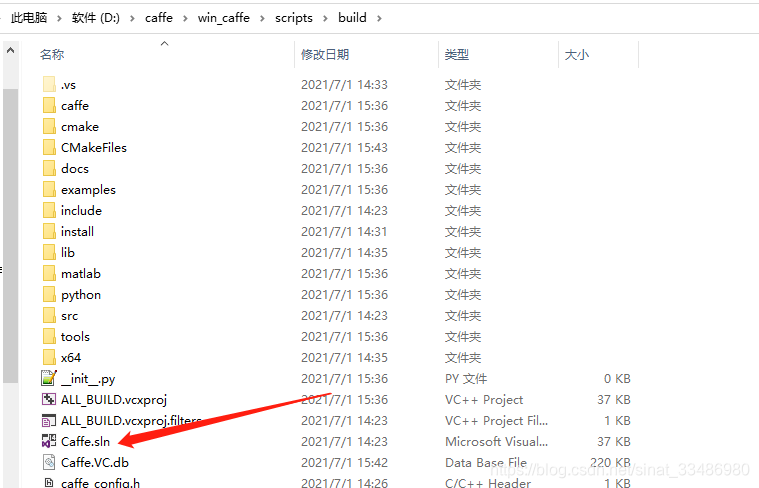This screenshot has width=759, height=488.
Task: Expand breadcrumb chevron after 此电脑
Action: pos(59,18)
